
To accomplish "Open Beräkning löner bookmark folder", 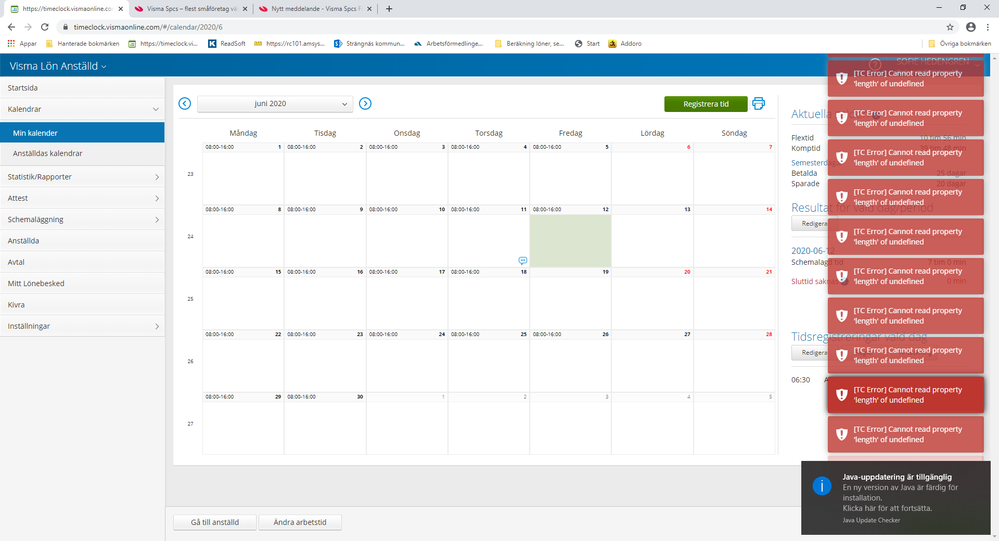I will pyautogui.click(x=529, y=43).
